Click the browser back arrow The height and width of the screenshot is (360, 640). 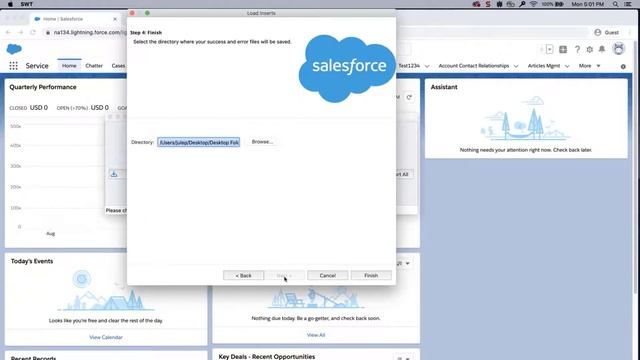coord(8,32)
